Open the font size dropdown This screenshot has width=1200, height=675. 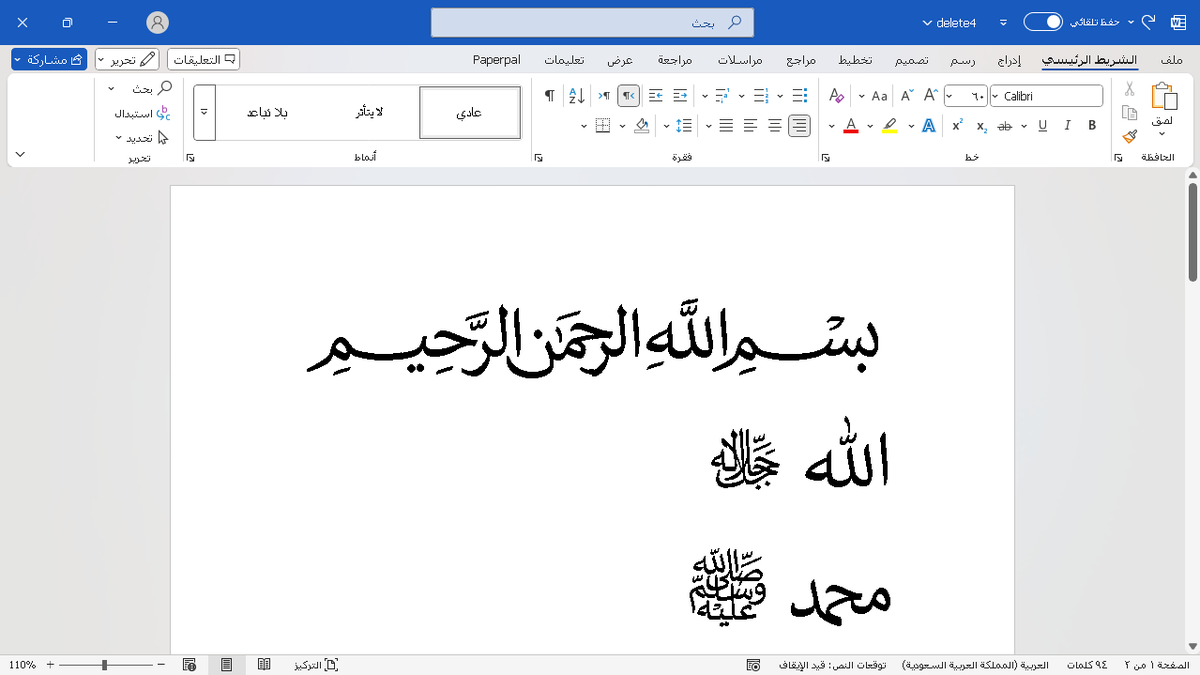[x=950, y=96]
